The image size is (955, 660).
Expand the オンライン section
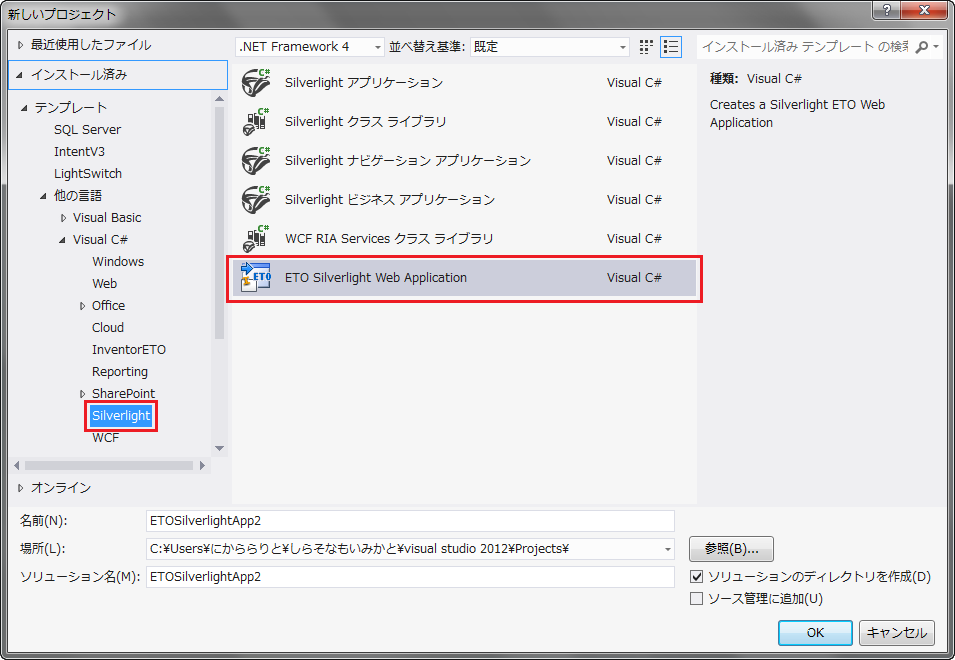coord(20,488)
